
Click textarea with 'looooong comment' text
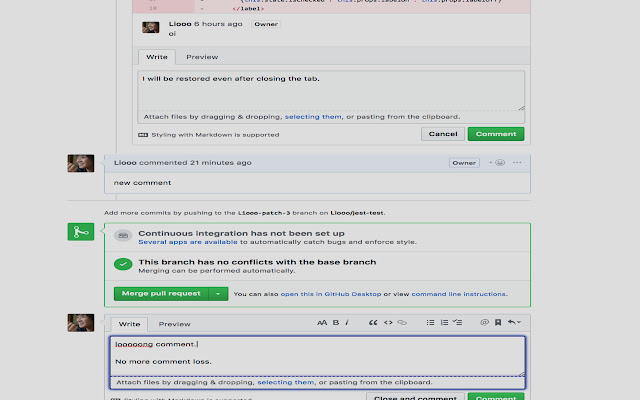(318, 356)
